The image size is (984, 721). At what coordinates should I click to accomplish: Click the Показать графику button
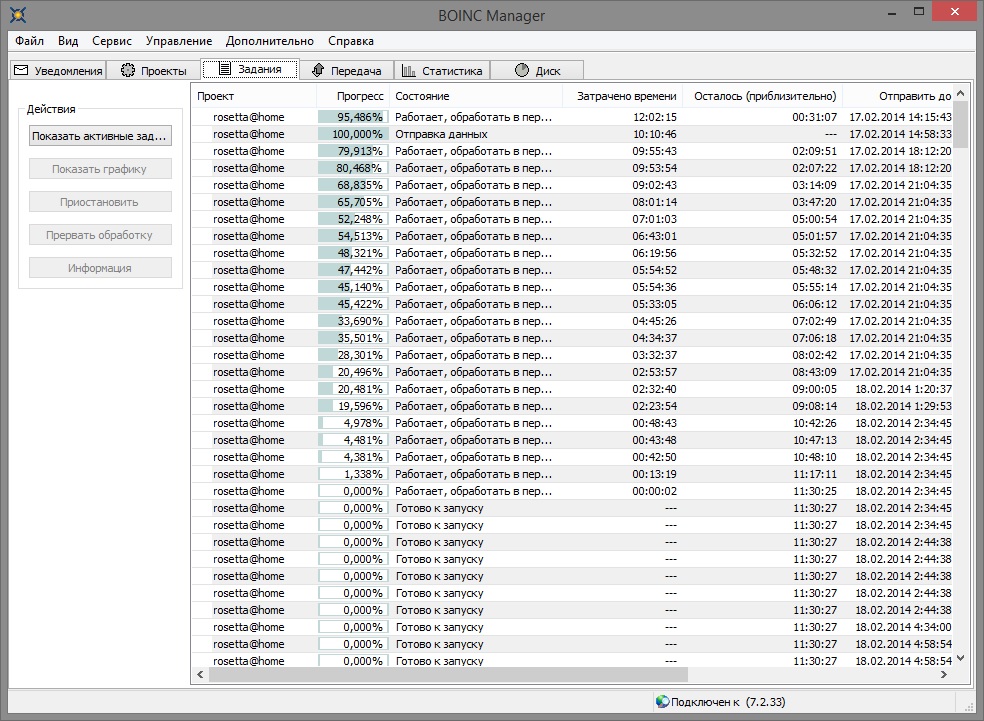(100, 169)
